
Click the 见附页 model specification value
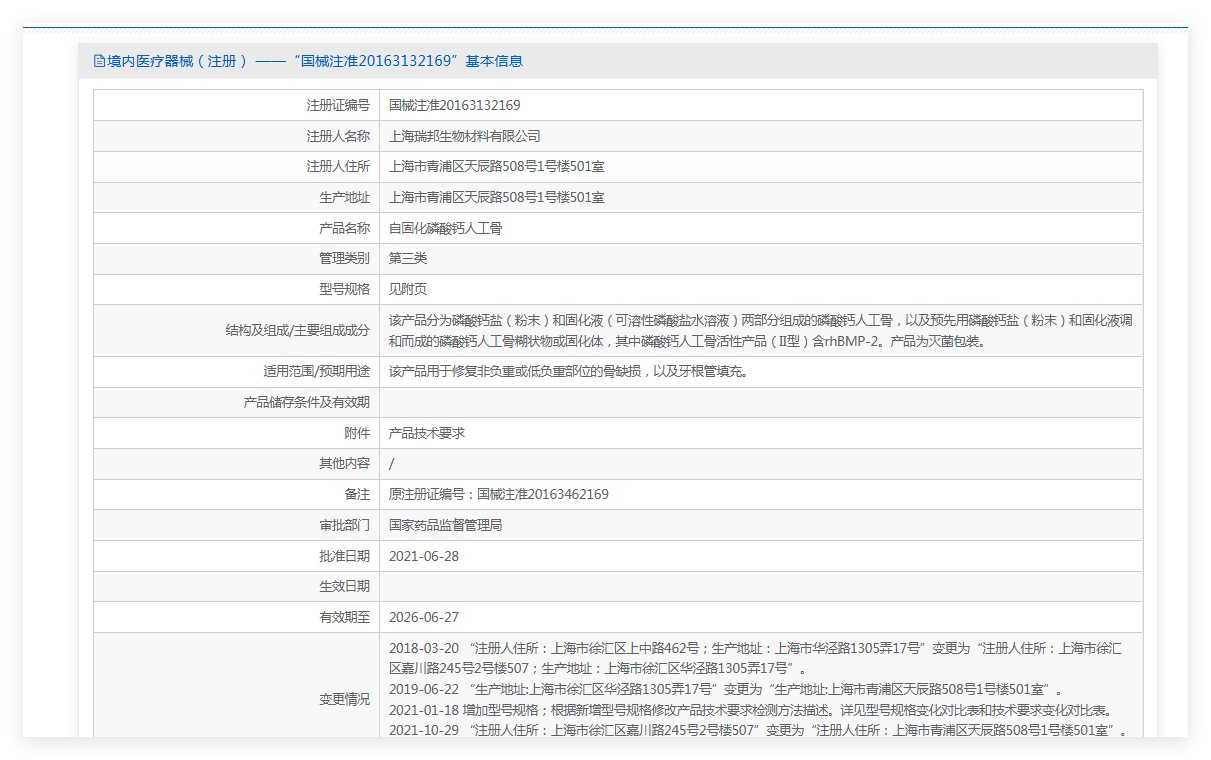[408, 289]
